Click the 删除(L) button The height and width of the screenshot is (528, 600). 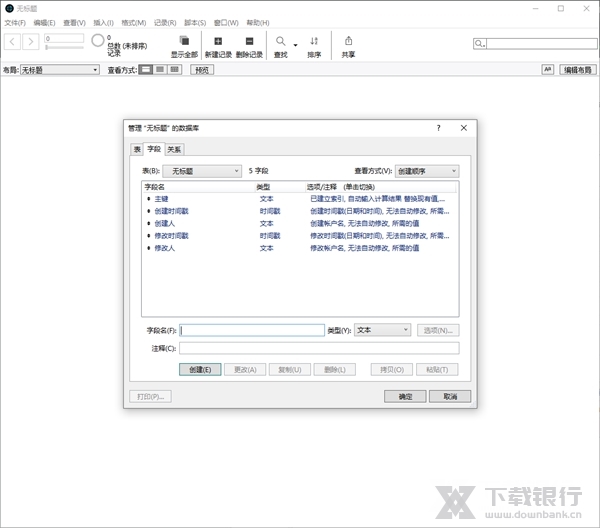[x=335, y=369]
